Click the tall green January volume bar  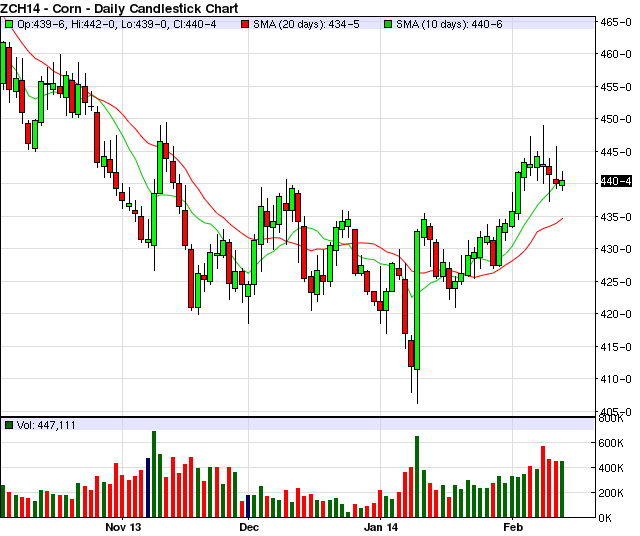click(x=417, y=477)
